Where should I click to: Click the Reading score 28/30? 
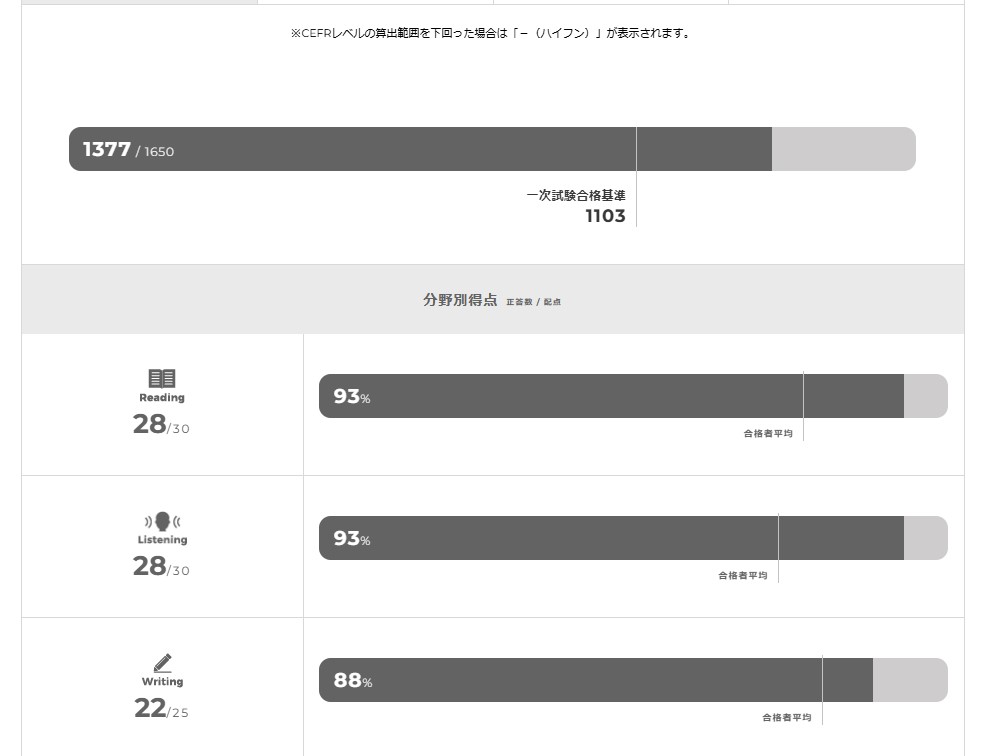161,424
